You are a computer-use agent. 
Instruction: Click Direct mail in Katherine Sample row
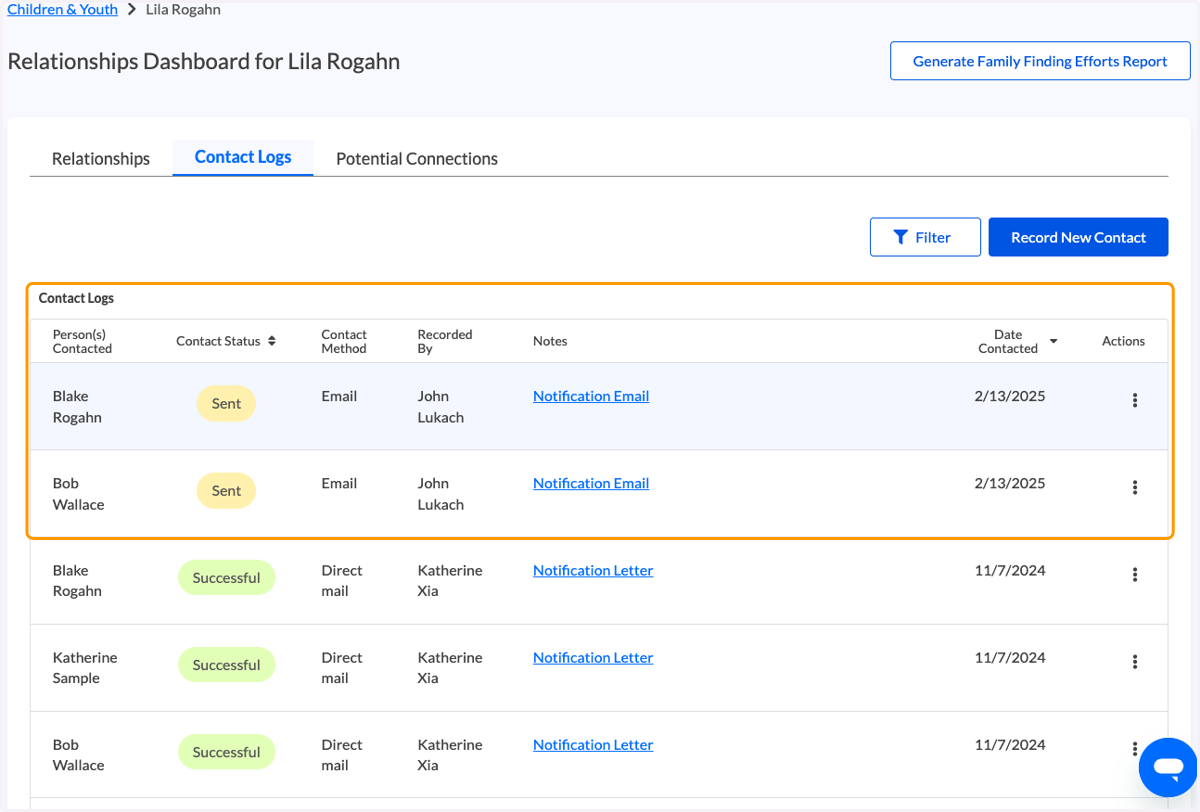(341, 667)
